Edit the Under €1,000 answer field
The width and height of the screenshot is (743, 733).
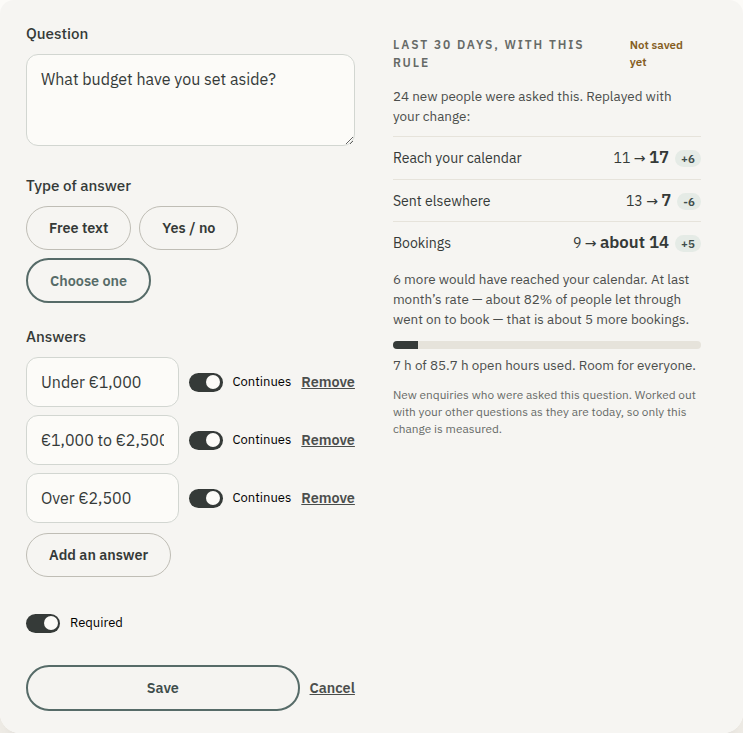[102, 382]
